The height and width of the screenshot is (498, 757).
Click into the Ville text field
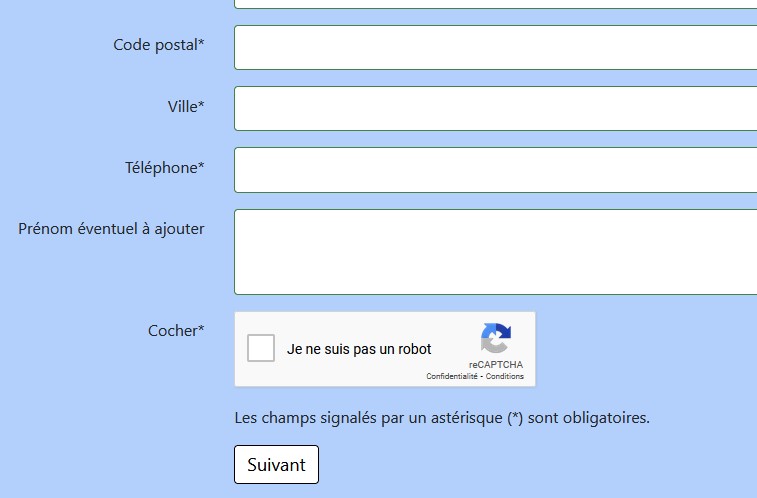point(495,108)
